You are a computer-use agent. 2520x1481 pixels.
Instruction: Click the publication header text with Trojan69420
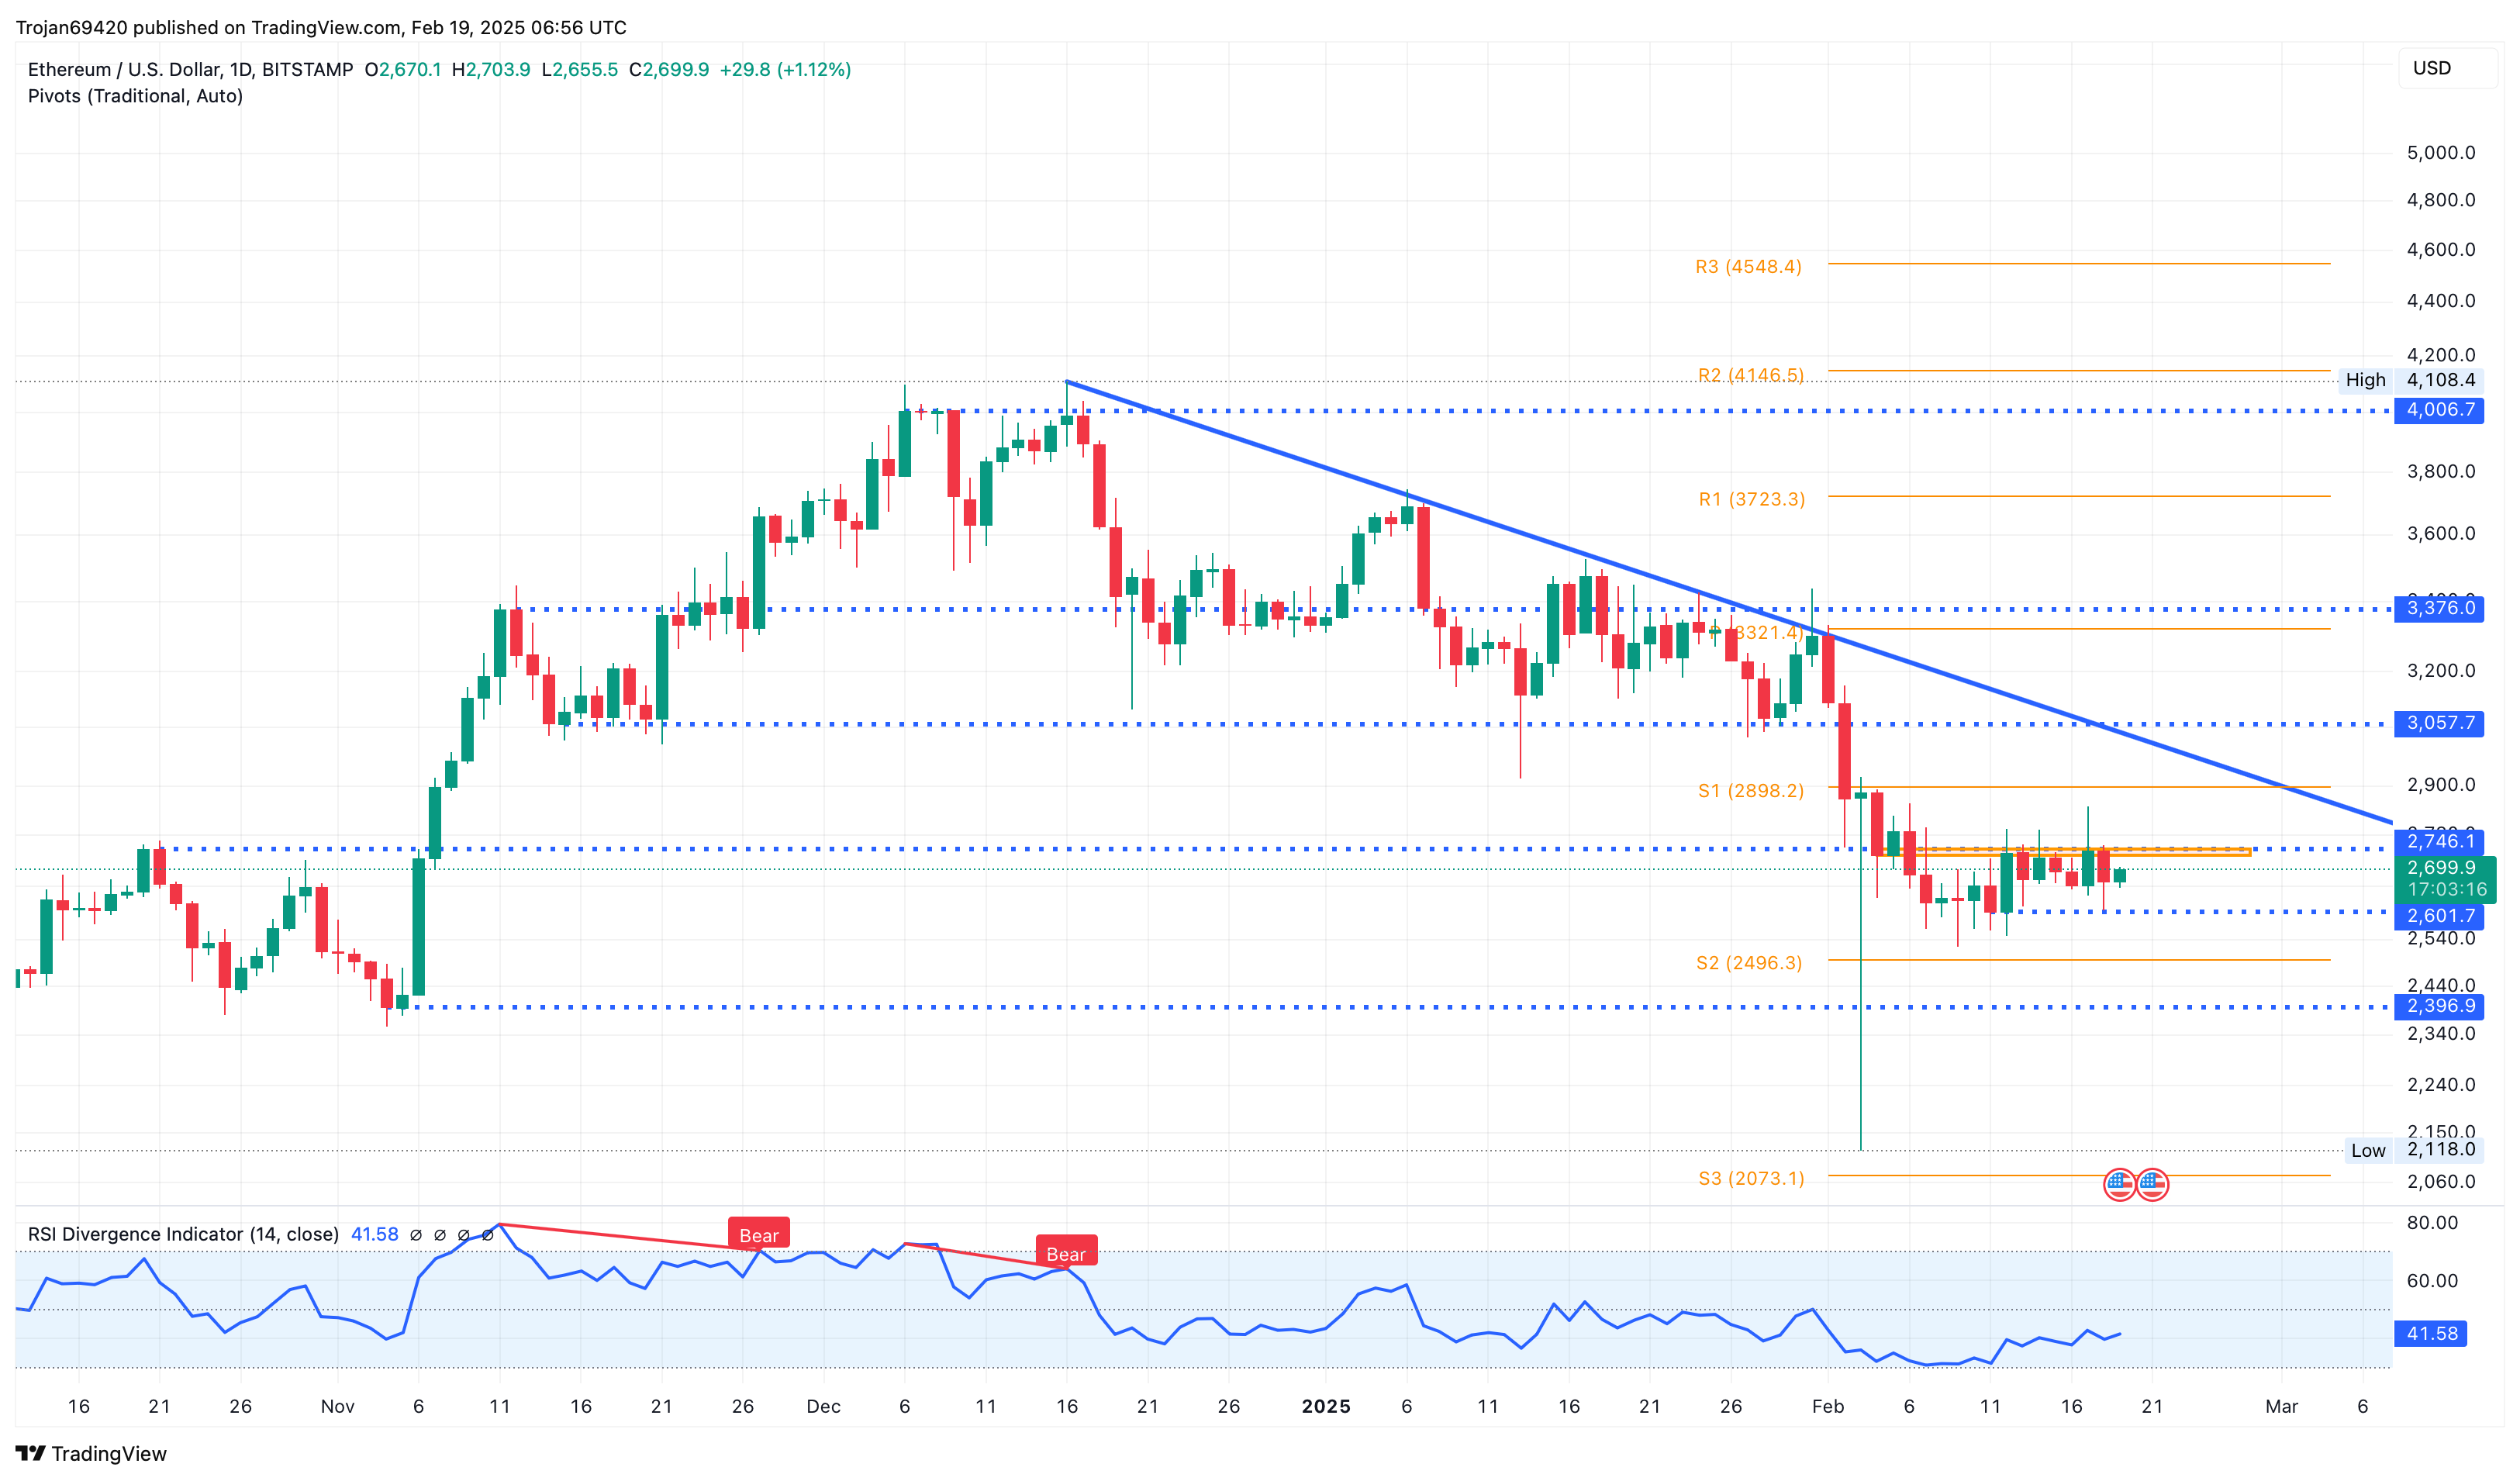pyautogui.click(x=321, y=28)
